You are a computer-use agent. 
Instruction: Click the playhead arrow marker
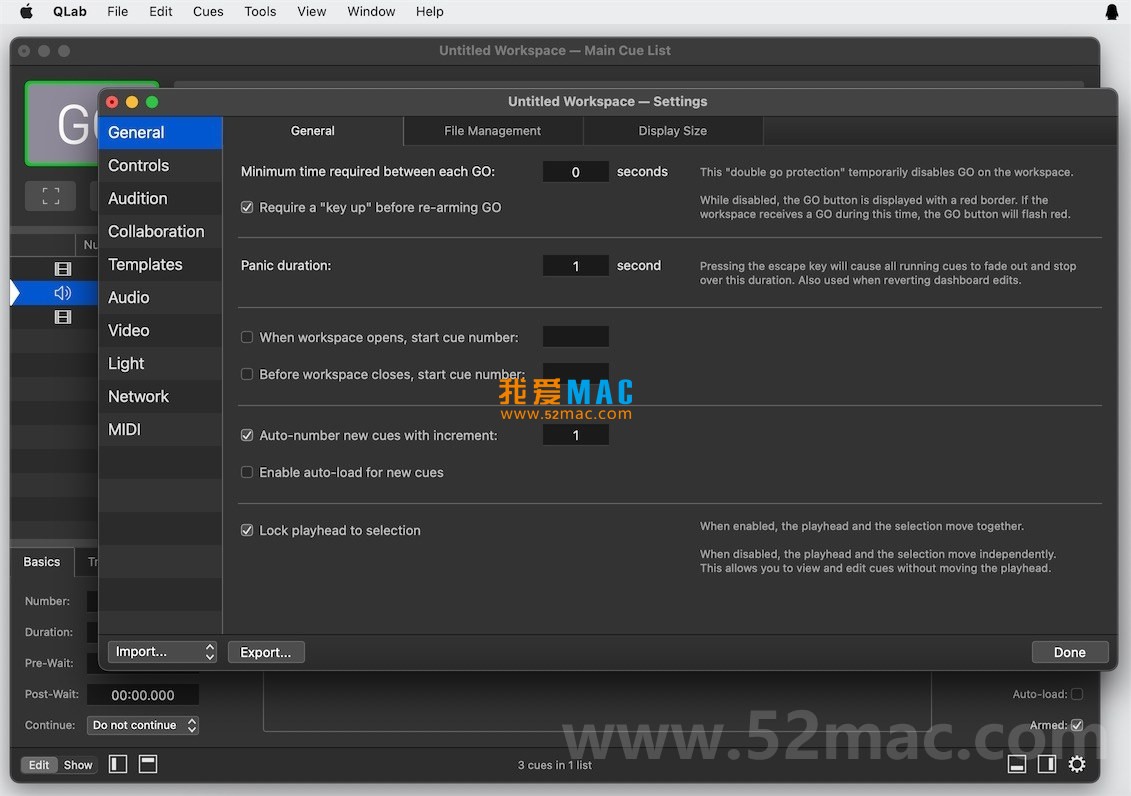(x=15, y=293)
